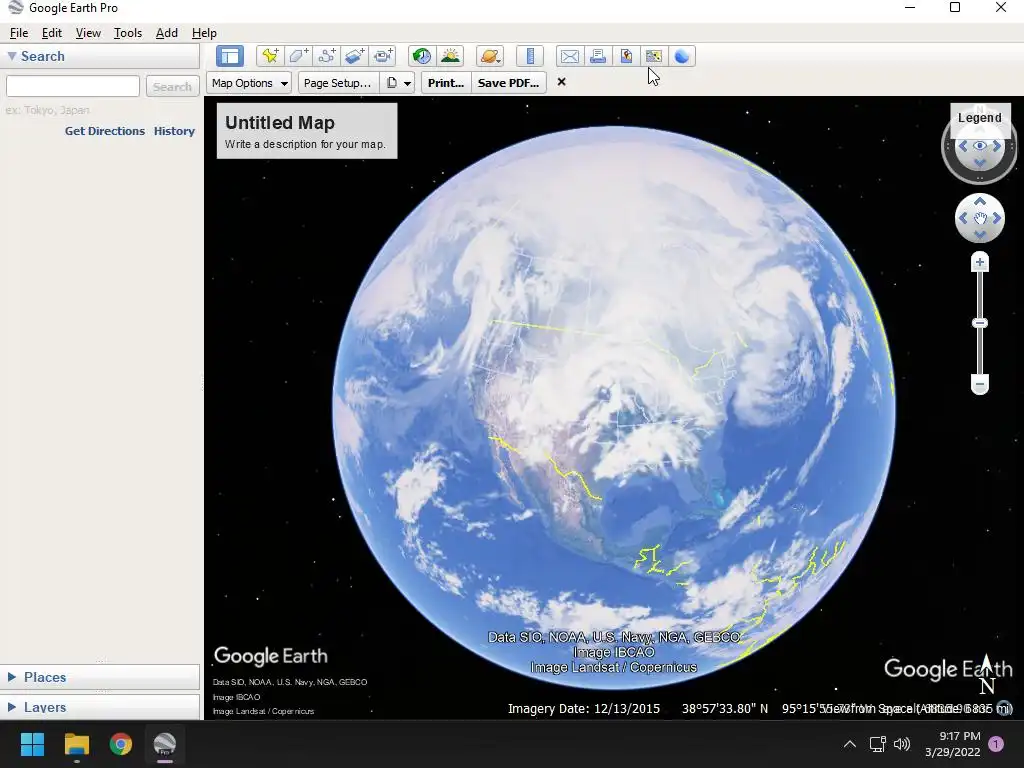Open the Map Options dropdown
Image resolution: width=1024 pixels, height=768 pixels.
pos(249,83)
